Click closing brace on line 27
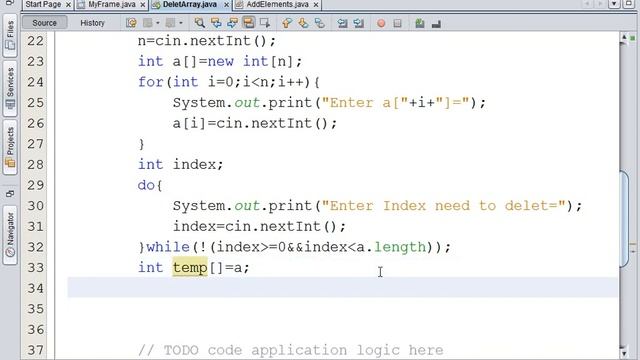This screenshot has height=360, width=640. tap(141, 144)
